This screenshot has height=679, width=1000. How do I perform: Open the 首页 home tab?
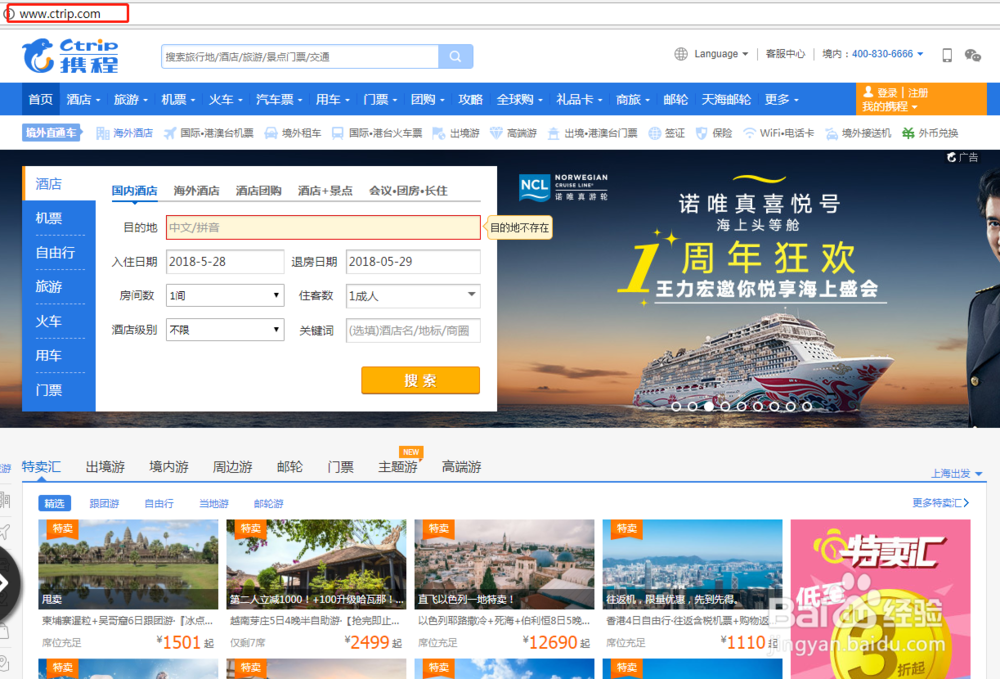[41, 99]
